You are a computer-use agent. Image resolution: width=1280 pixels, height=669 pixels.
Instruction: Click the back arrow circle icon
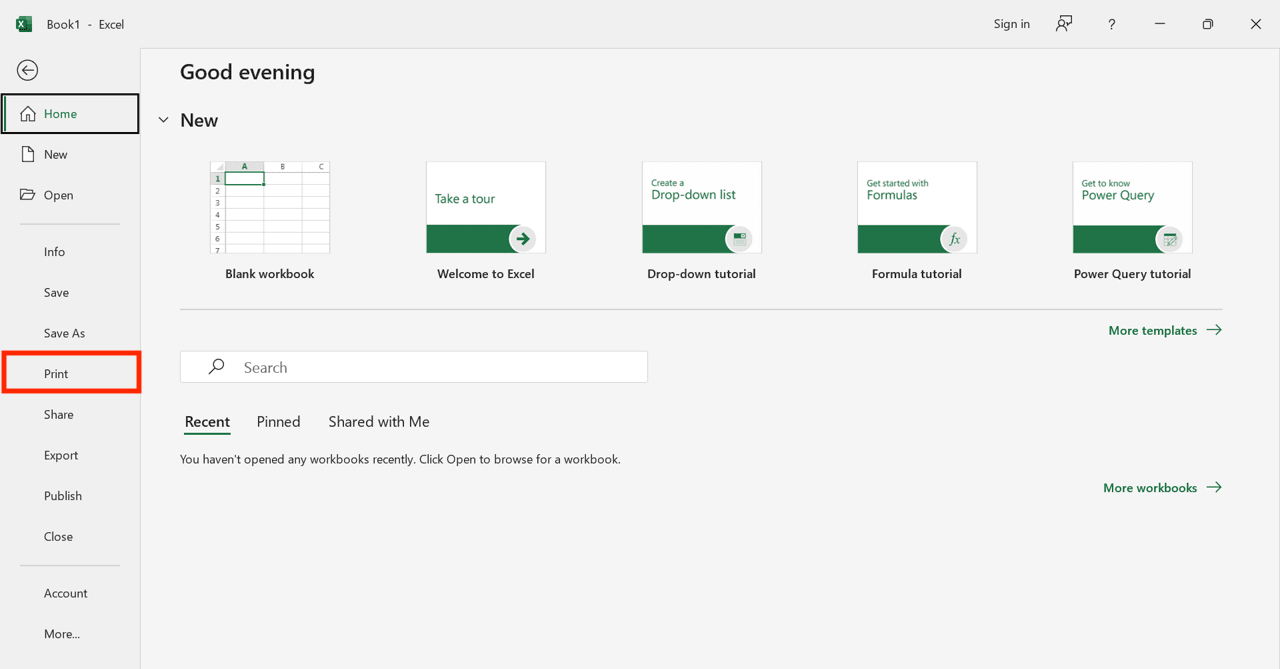[x=28, y=70]
